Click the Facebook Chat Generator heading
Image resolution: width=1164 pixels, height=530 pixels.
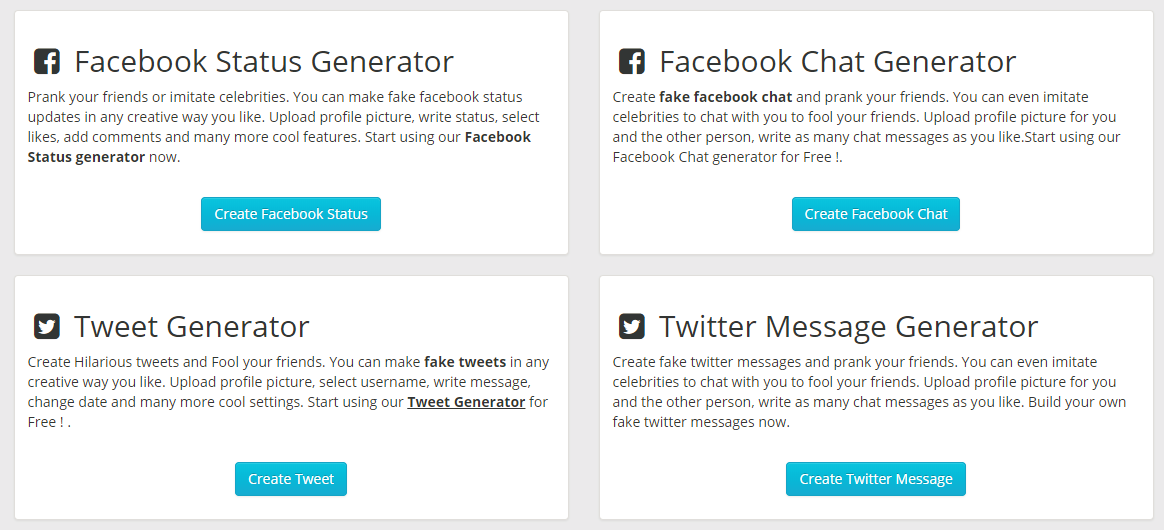tap(837, 62)
